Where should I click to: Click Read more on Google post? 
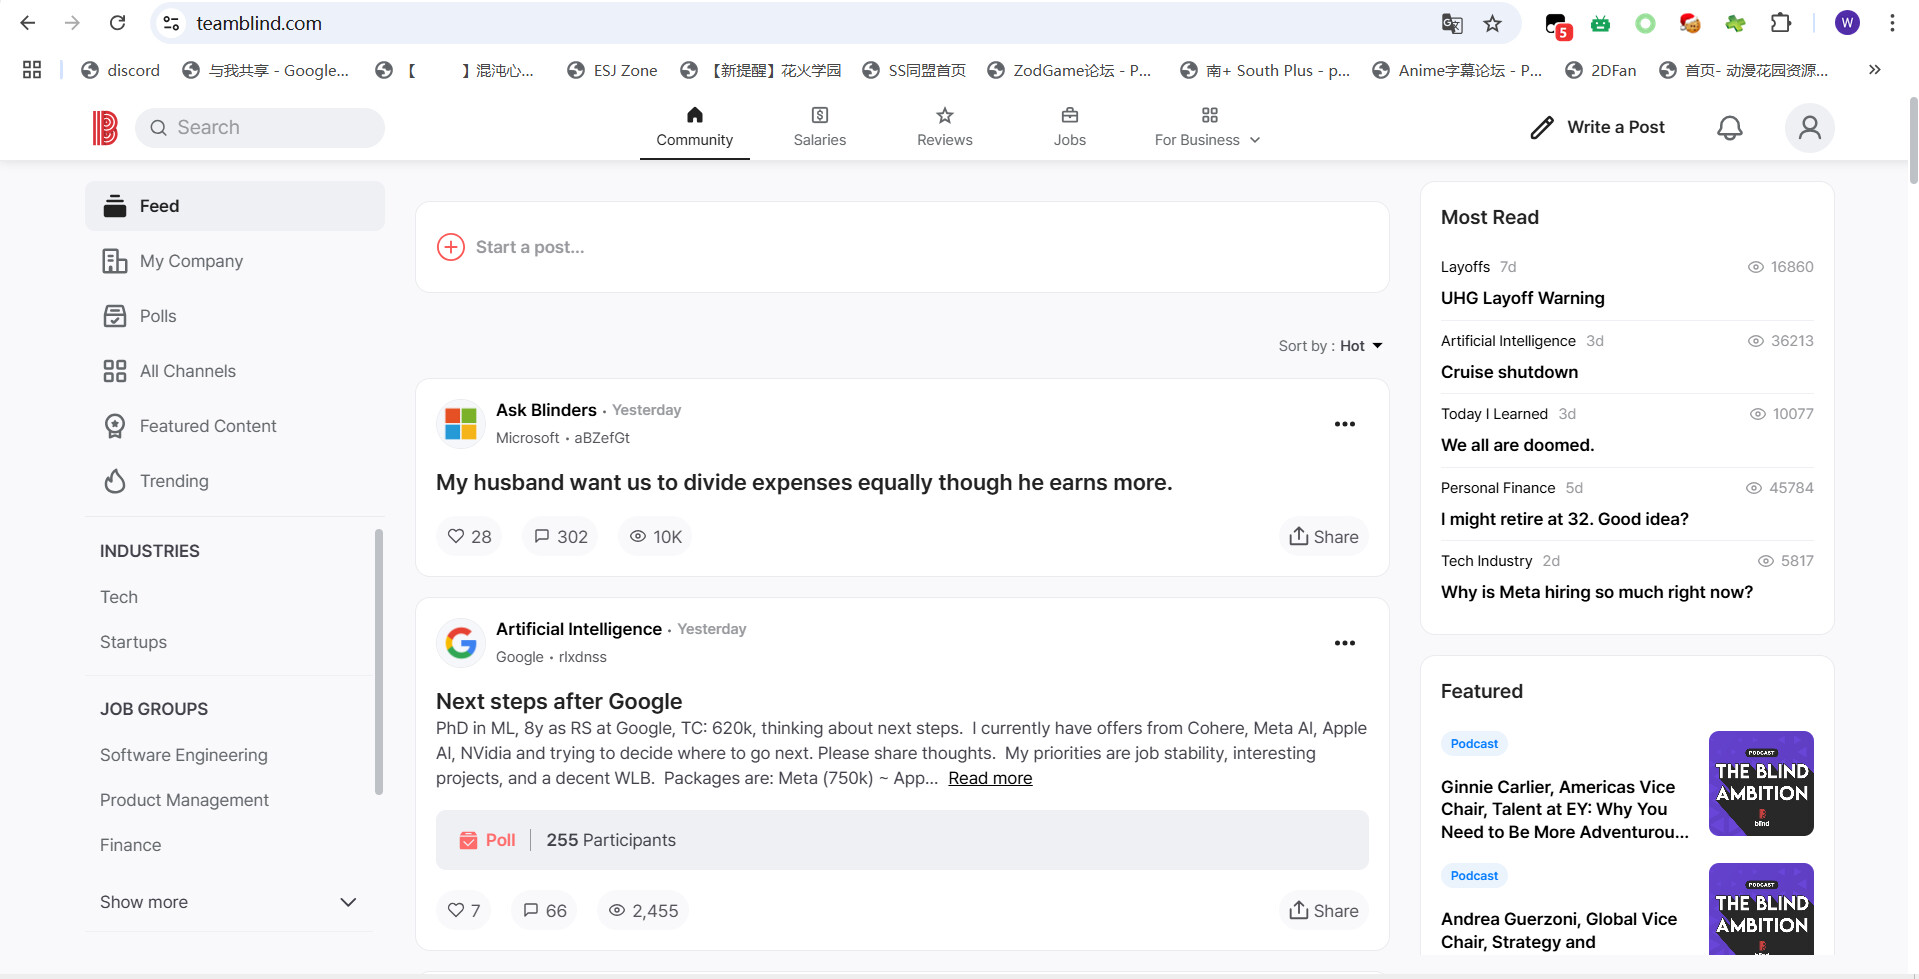990,778
